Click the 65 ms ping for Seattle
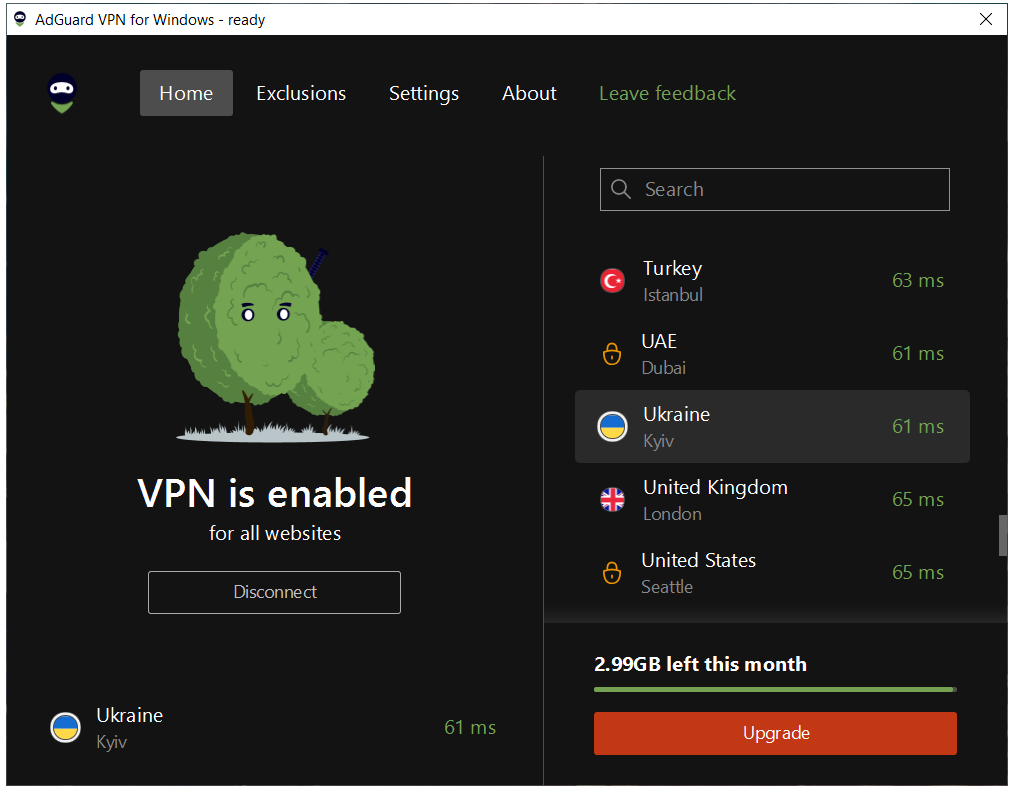 tap(918, 573)
